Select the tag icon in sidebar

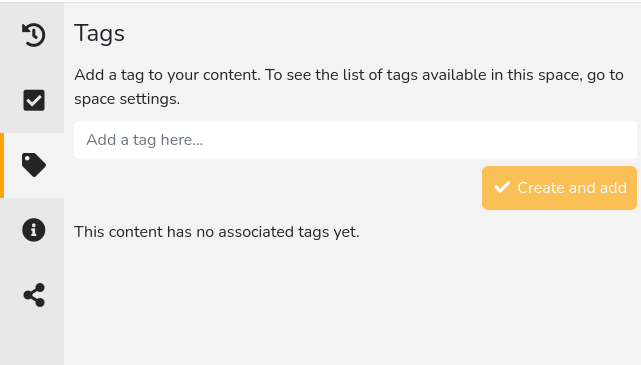coord(34,165)
